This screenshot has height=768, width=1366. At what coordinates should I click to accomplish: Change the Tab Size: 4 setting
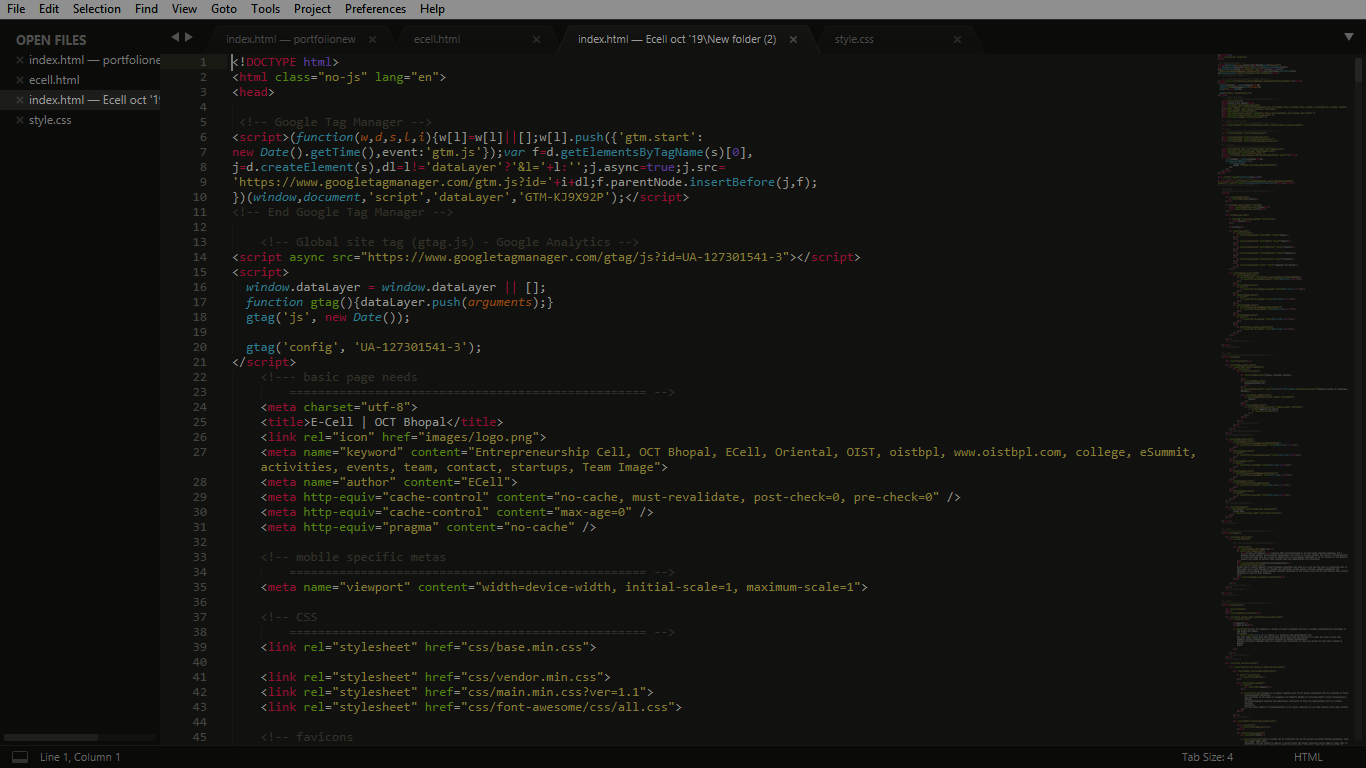point(1207,757)
